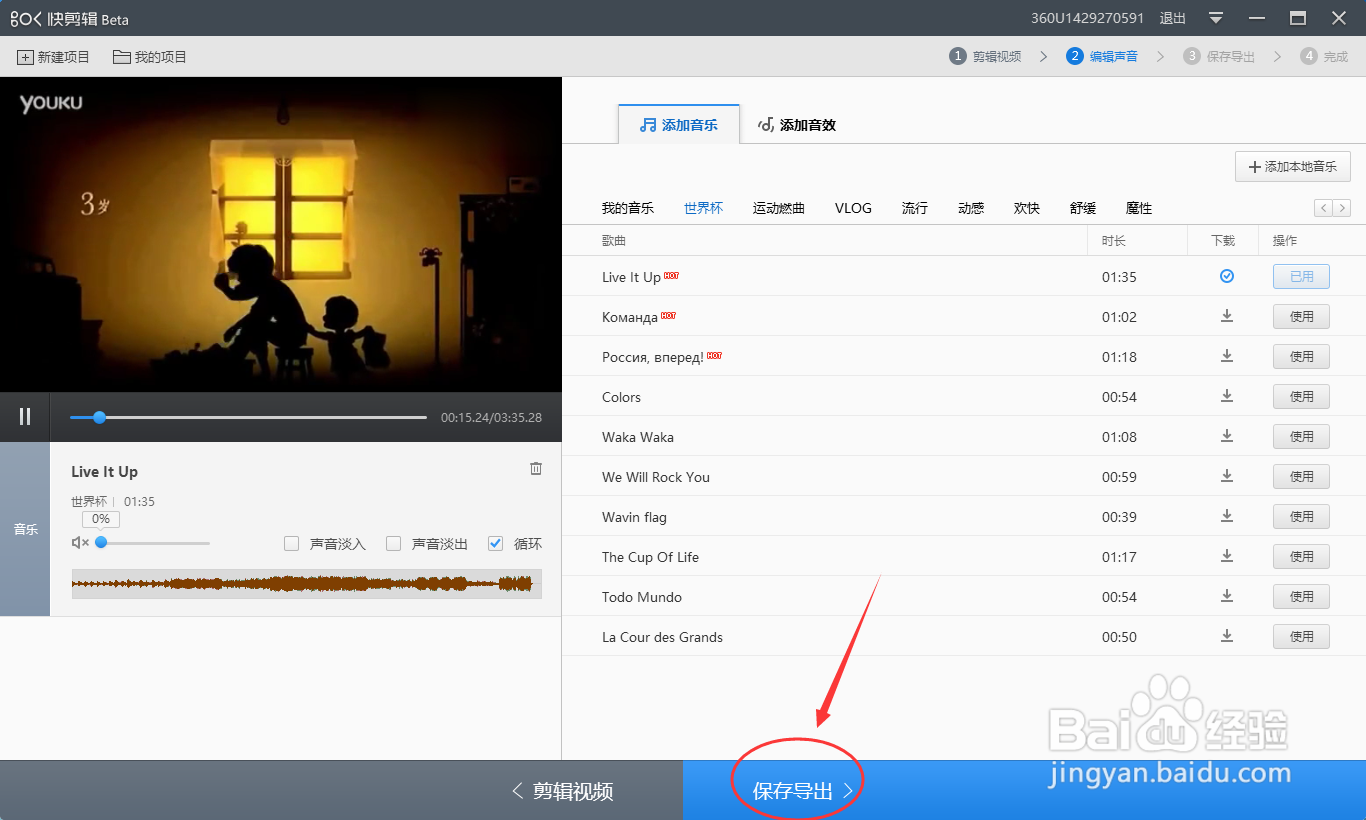Screen dimensions: 1366x820
Task: Click the video progress slider handle
Action: tap(99, 417)
